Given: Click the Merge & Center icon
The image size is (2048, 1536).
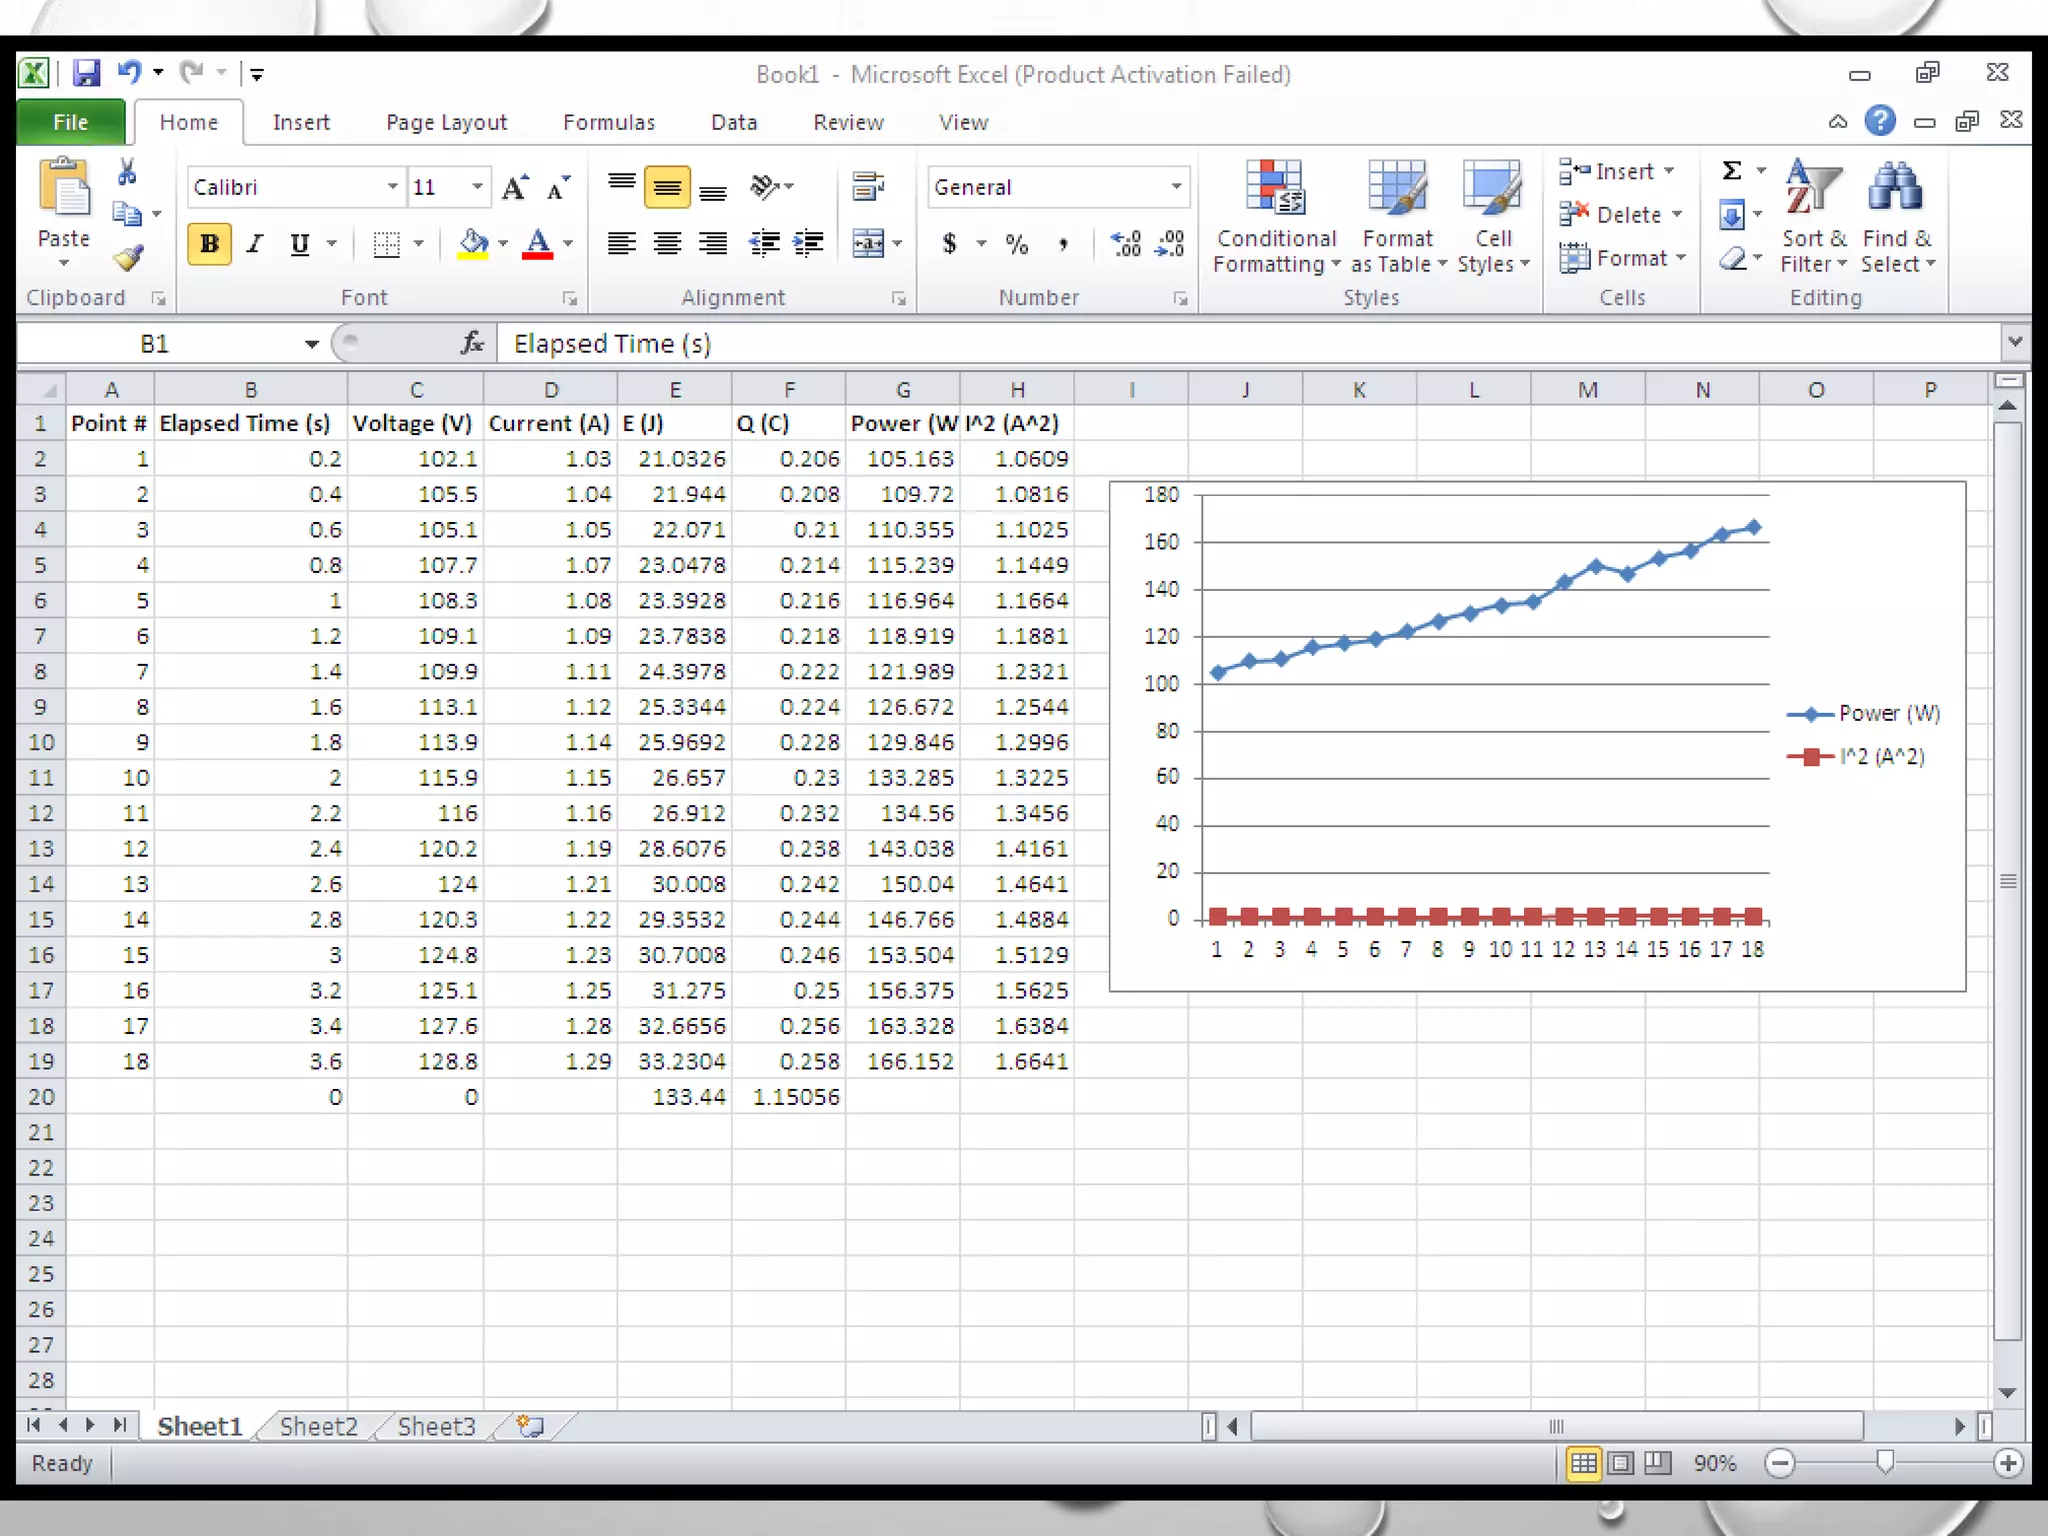Looking at the screenshot, I should pyautogui.click(x=867, y=243).
